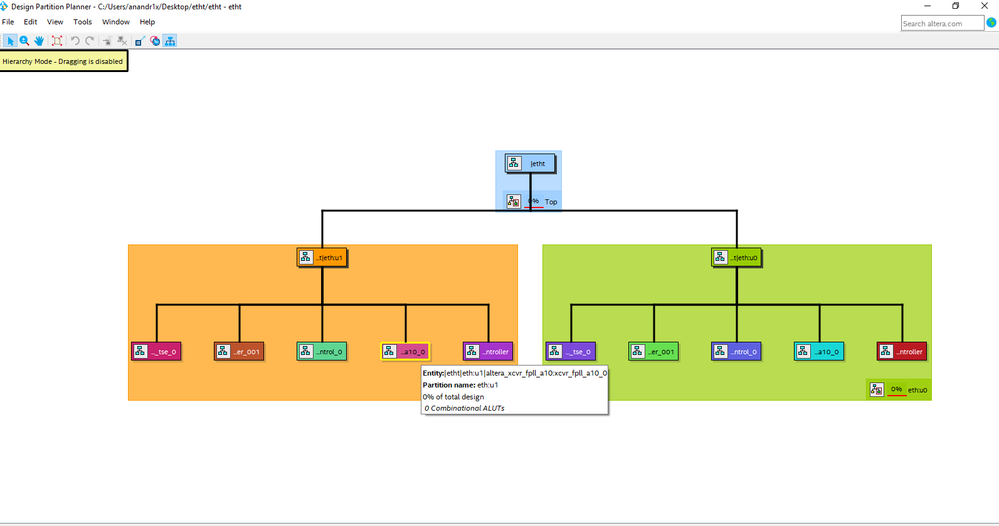Select green ...ntrol_0 block under eth:u1

point(322,352)
